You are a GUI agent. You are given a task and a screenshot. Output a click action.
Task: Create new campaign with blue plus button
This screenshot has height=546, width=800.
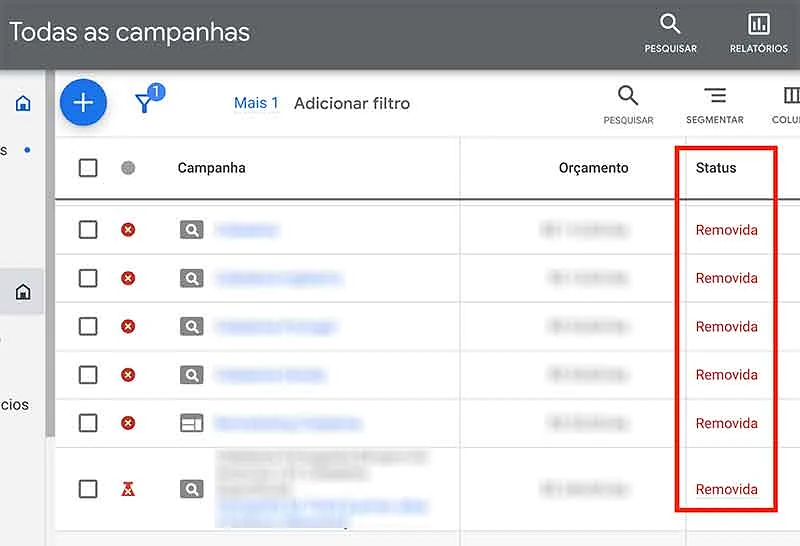coord(83,103)
